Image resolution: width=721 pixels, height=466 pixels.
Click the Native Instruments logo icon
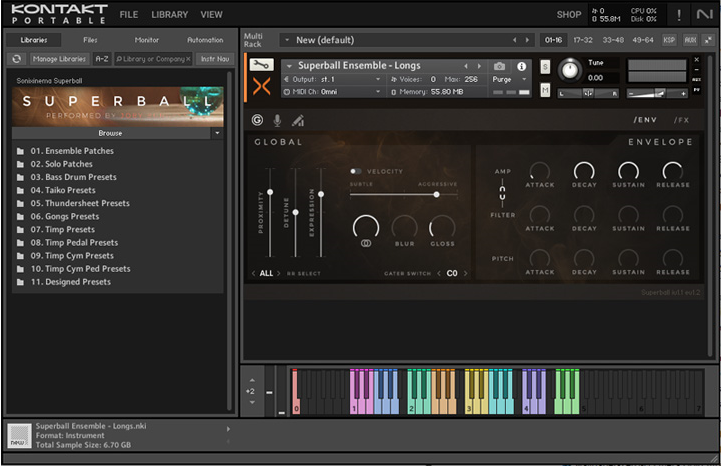(x=704, y=15)
